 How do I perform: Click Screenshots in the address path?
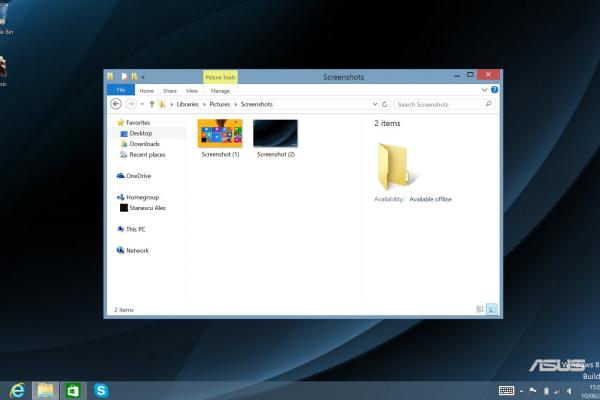[x=257, y=104]
